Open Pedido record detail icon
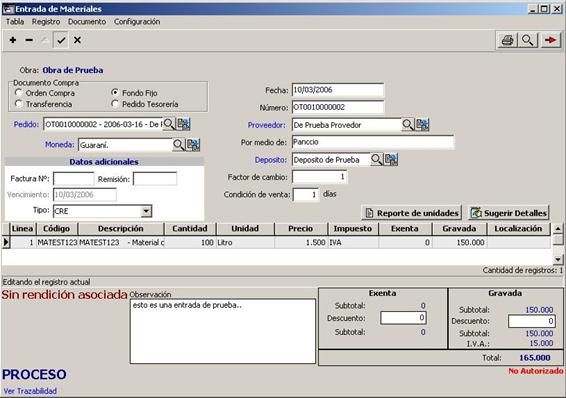This screenshot has width=566, height=398. click(x=183, y=124)
